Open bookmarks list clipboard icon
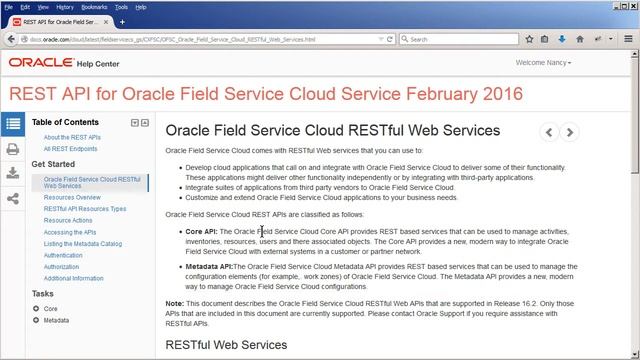Image resolution: width=640 pixels, height=360 pixels. pyautogui.click(x=544, y=39)
